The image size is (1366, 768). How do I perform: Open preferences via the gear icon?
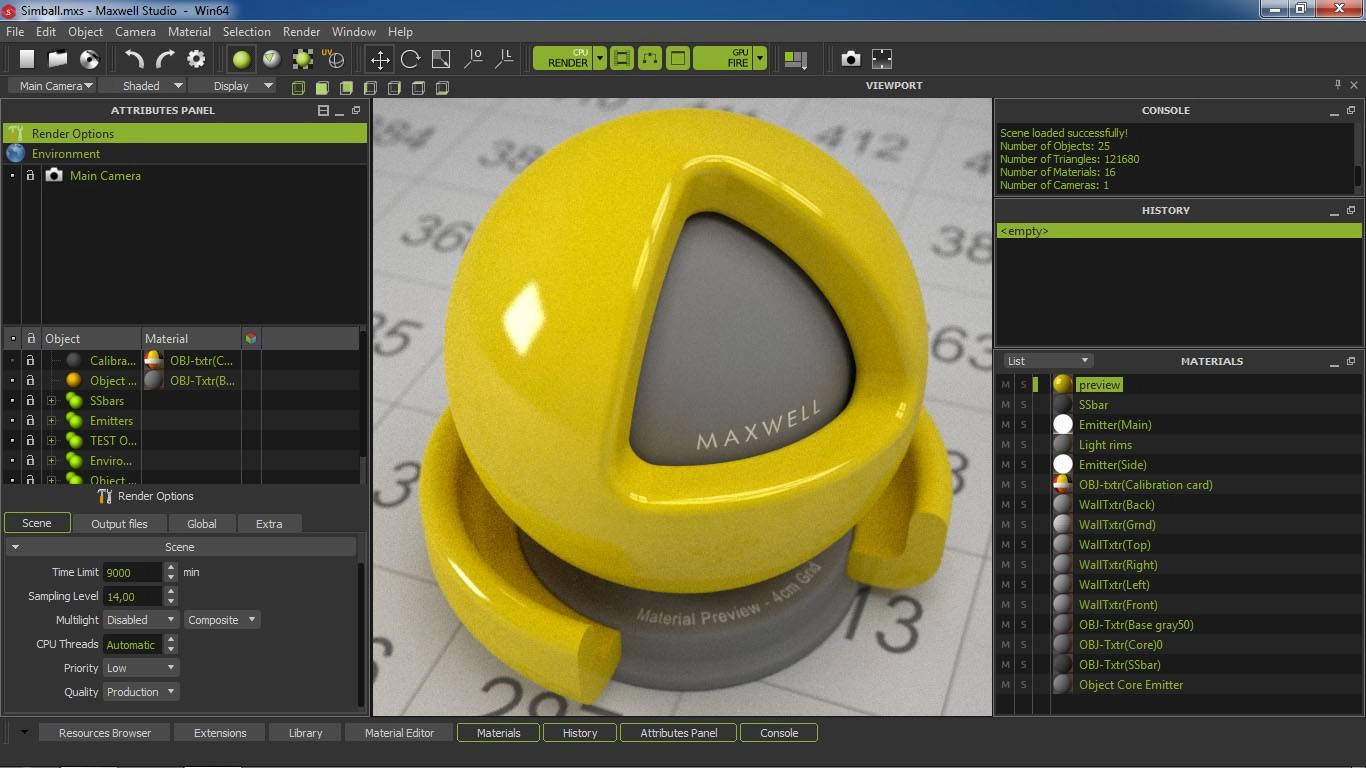pos(196,59)
